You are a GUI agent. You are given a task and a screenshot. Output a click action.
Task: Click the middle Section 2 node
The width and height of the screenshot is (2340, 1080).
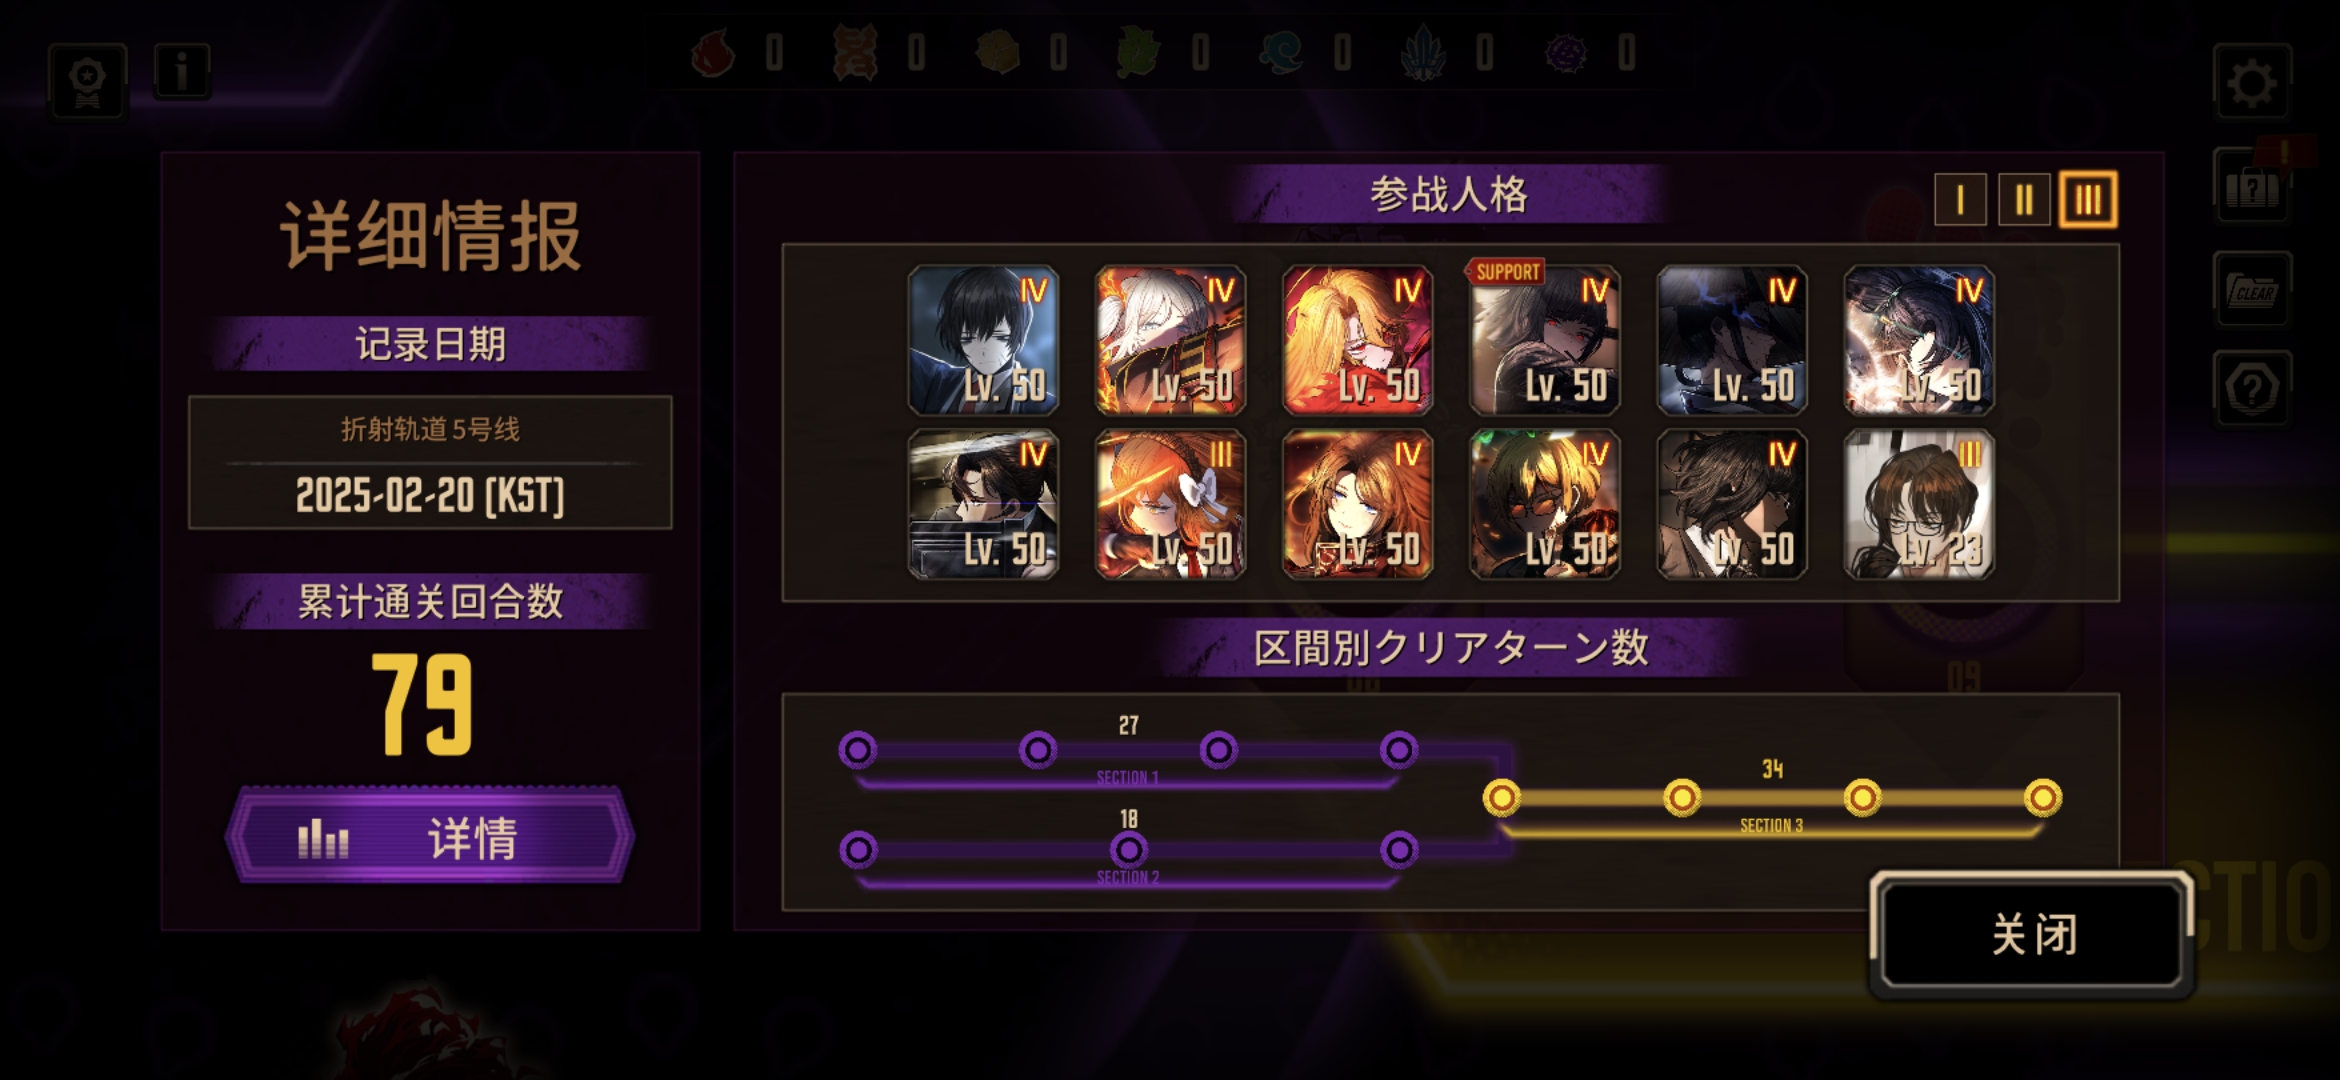(1129, 850)
